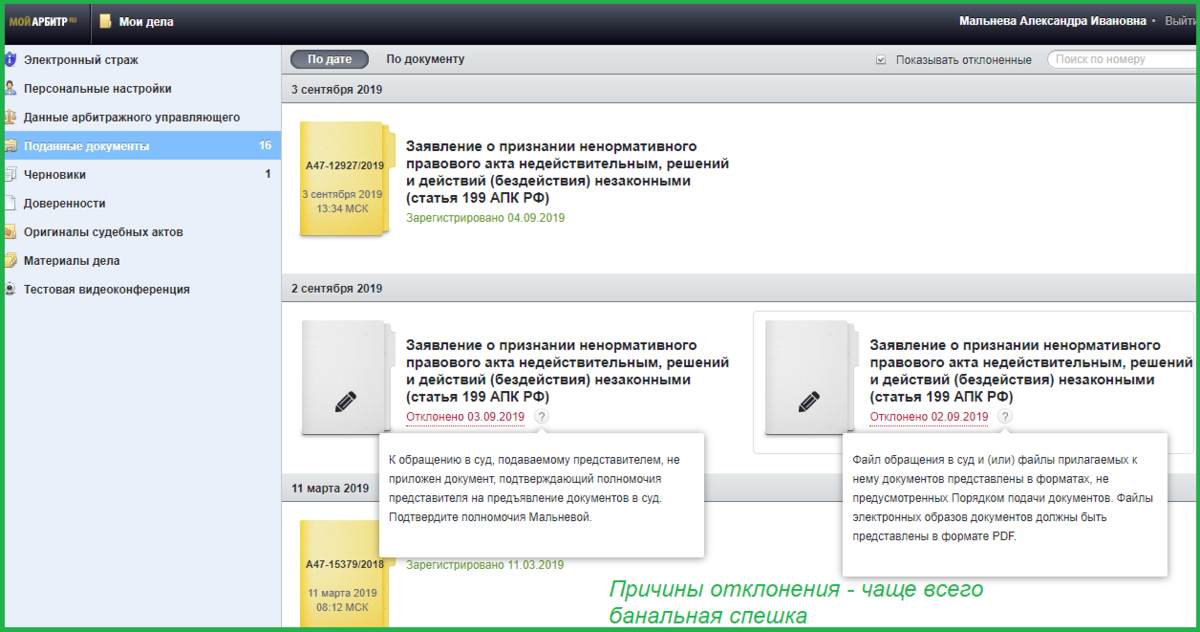Open the Заявление title rejected 03.09.2019
1200x632 pixels.
[567, 371]
